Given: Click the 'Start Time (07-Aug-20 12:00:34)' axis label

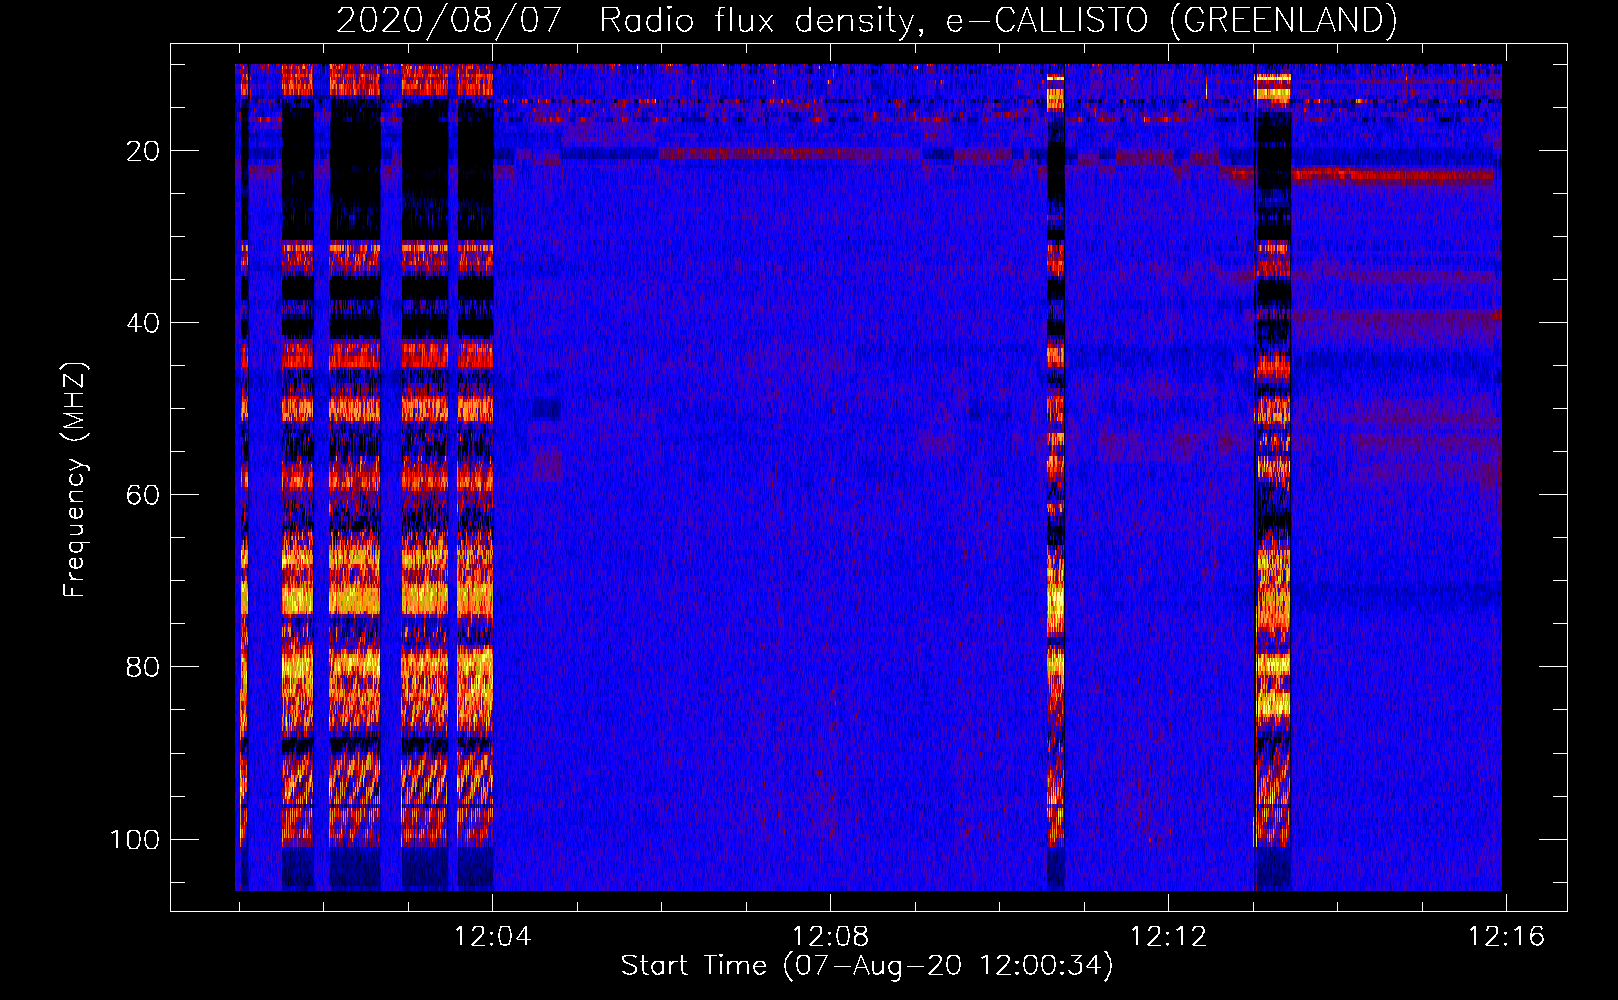Looking at the screenshot, I should (x=867, y=966).
